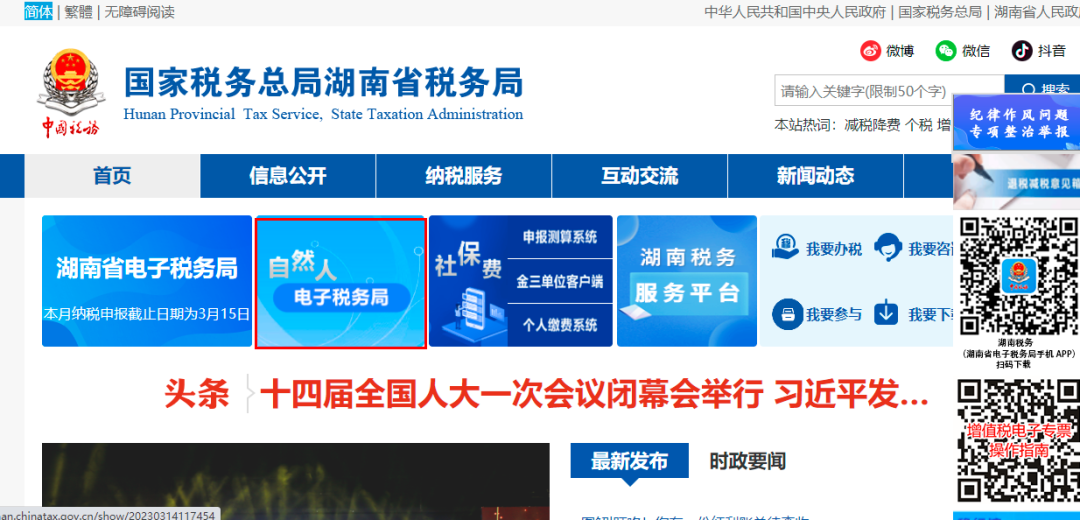Switch to 繁體 language
The height and width of the screenshot is (520, 1080).
tap(79, 12)
